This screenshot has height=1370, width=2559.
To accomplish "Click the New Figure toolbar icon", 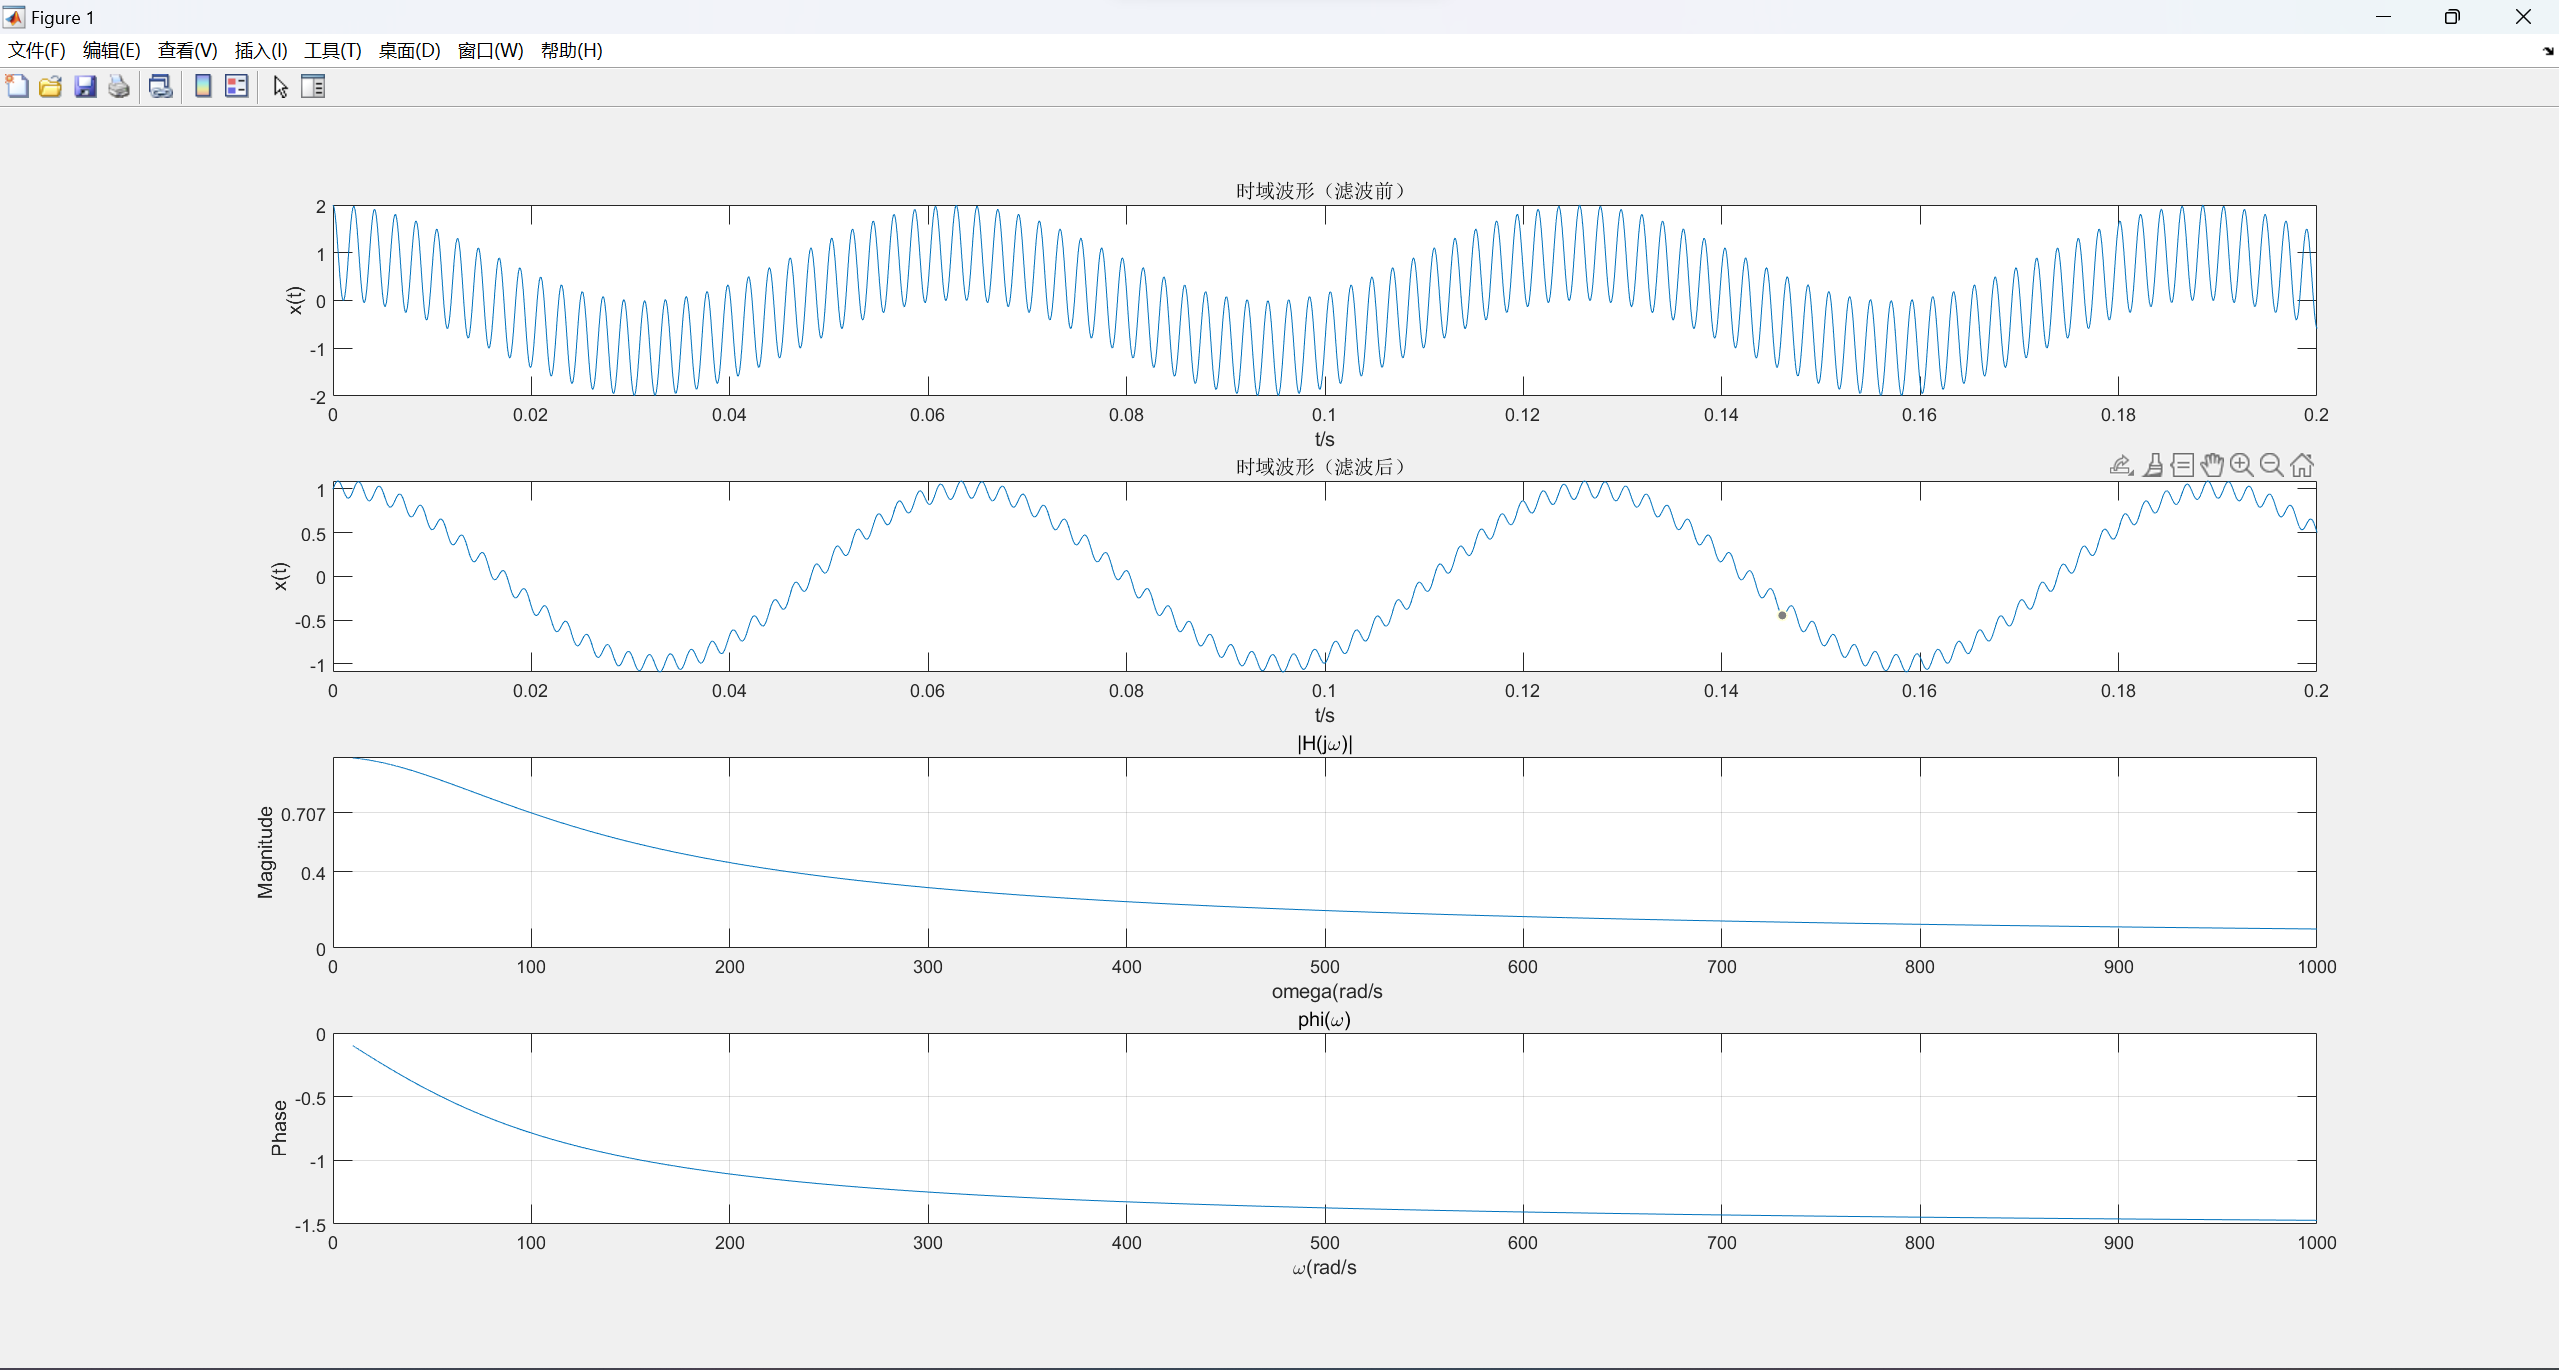I will 17,87.
